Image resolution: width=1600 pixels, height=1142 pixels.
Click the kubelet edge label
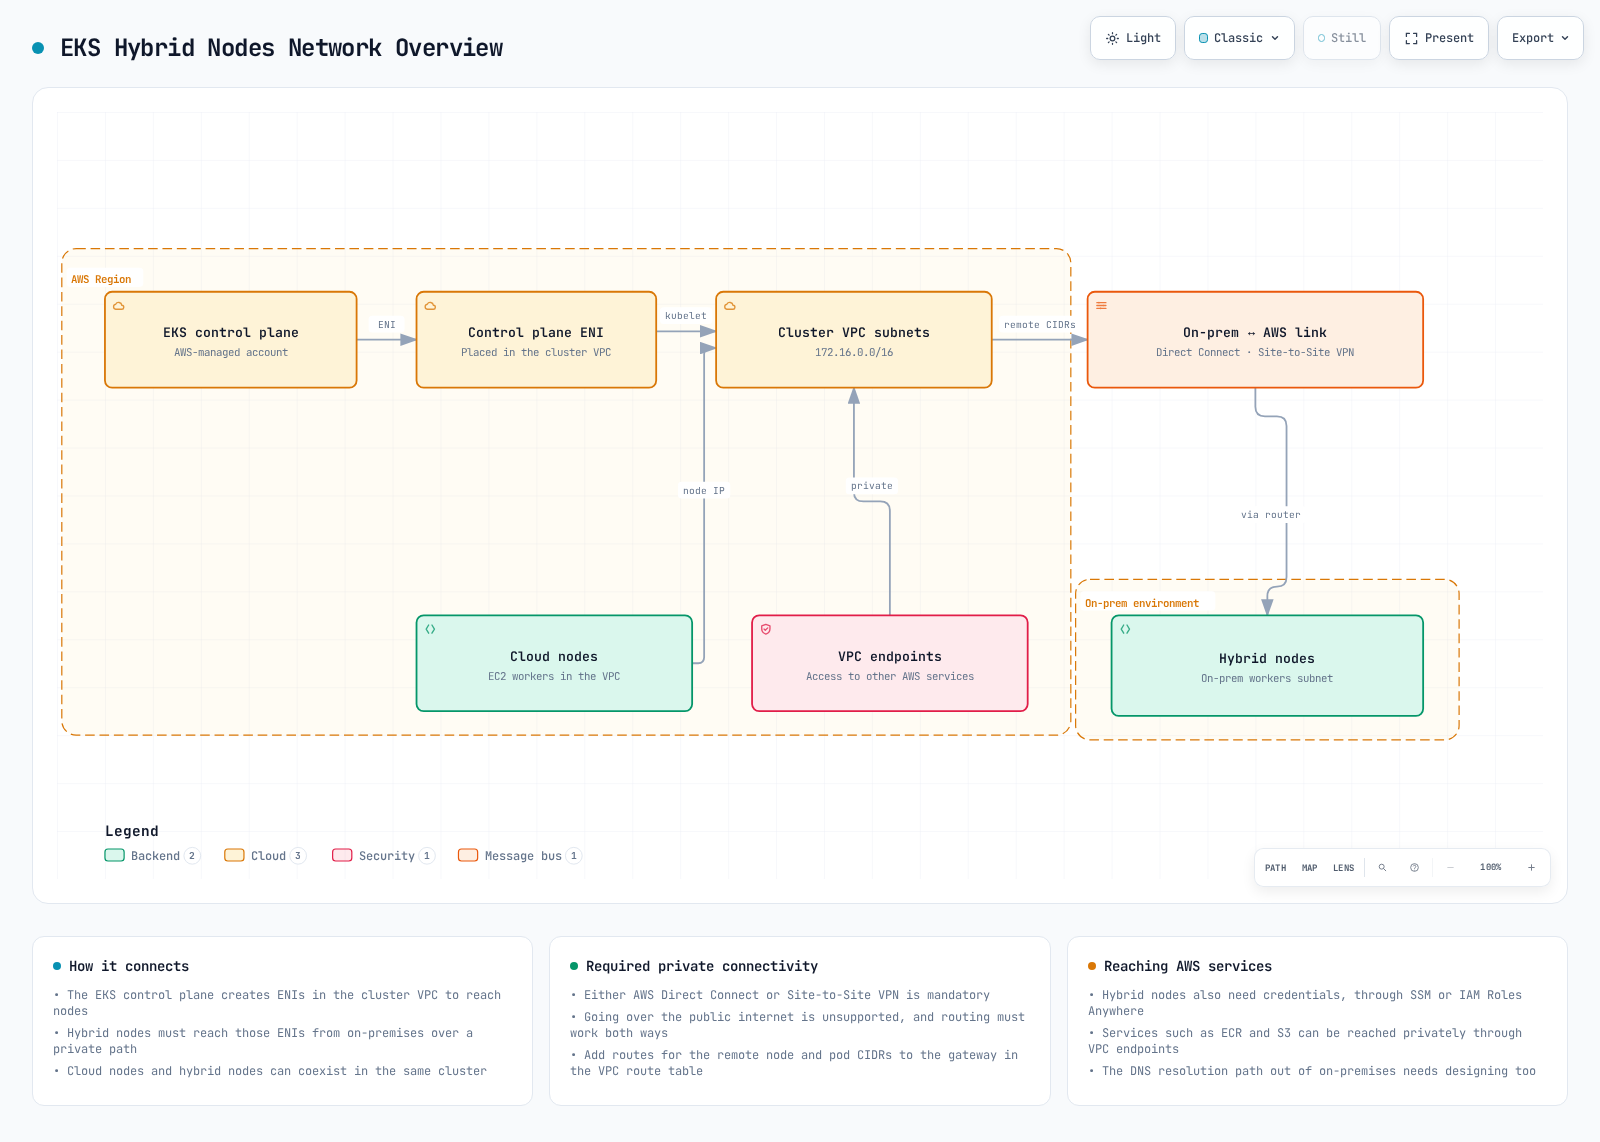686,316
